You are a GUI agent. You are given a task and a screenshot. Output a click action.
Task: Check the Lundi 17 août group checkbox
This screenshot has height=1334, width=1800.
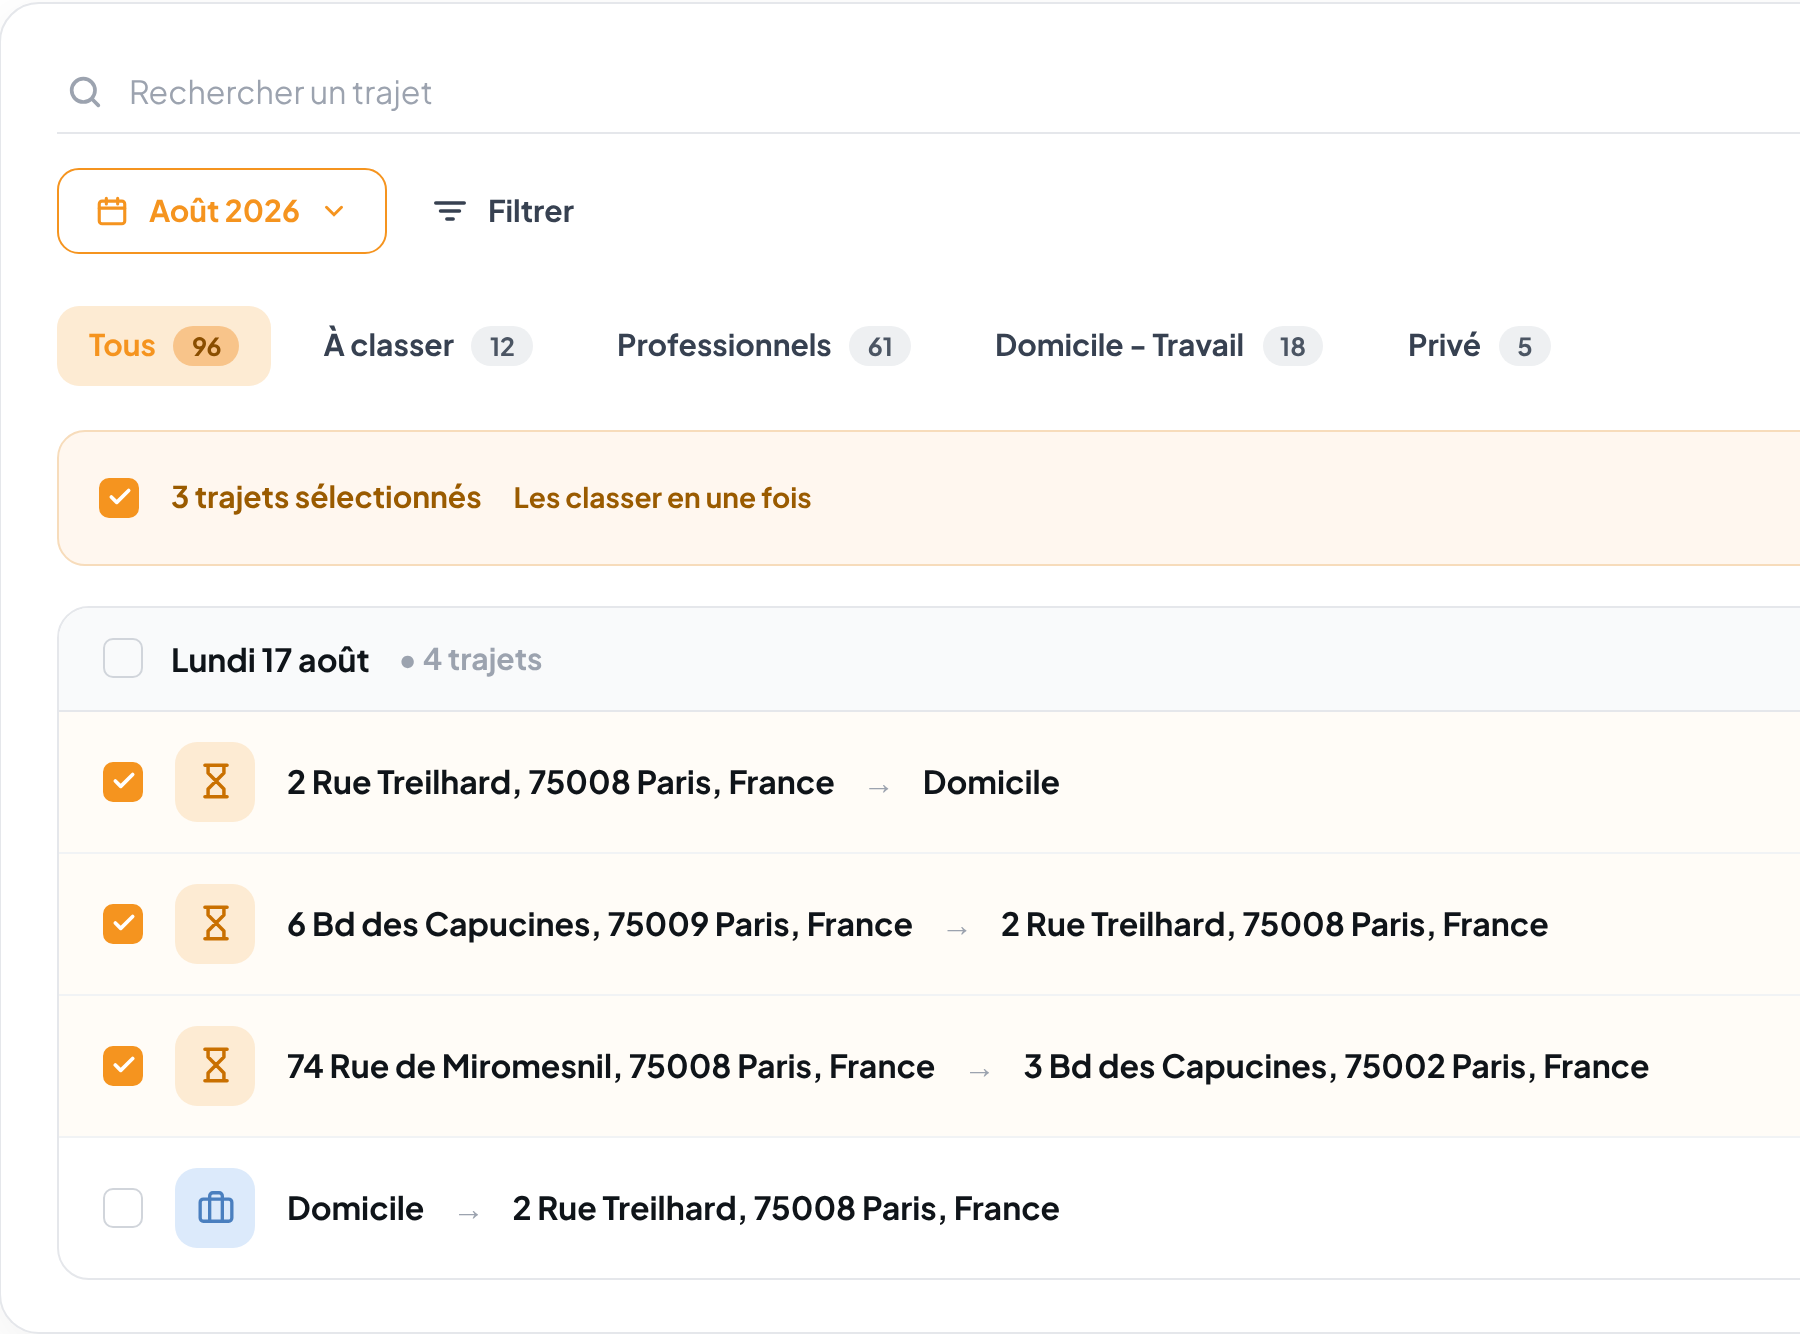[x=123, y=659]
